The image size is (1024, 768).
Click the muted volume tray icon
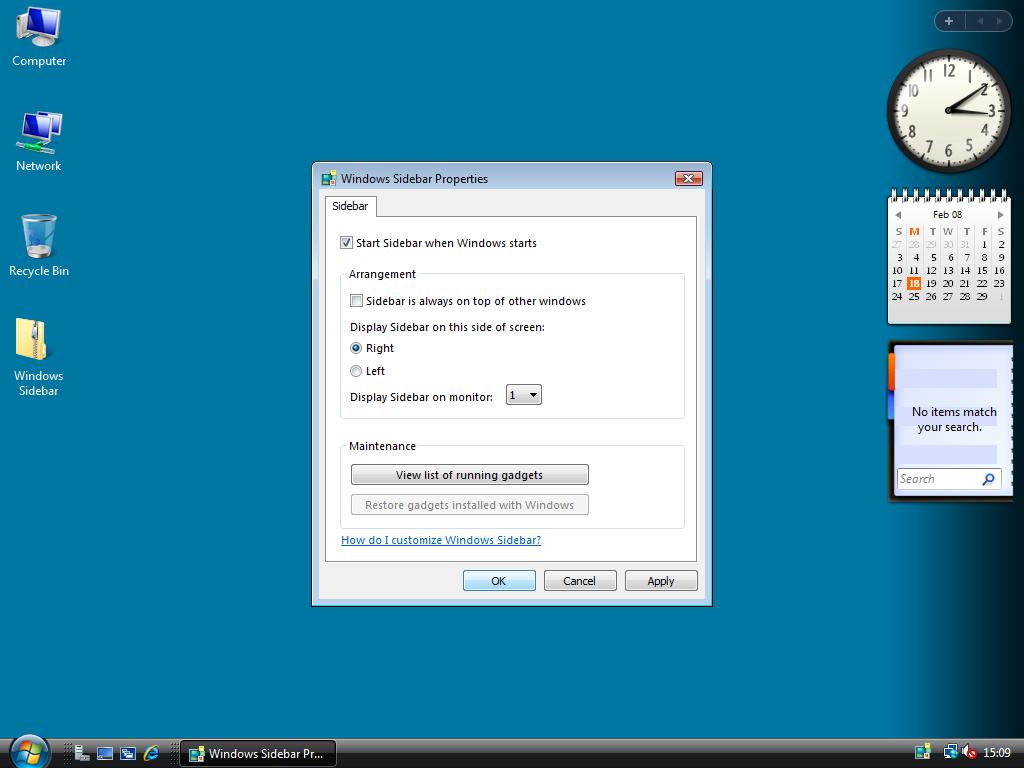click(969, 752)
